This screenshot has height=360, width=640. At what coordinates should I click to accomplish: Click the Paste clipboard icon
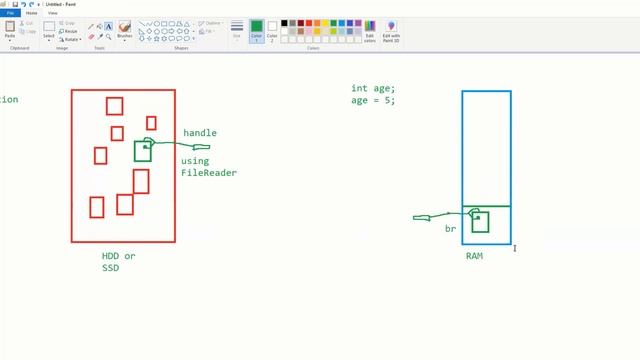click(10, 27)
